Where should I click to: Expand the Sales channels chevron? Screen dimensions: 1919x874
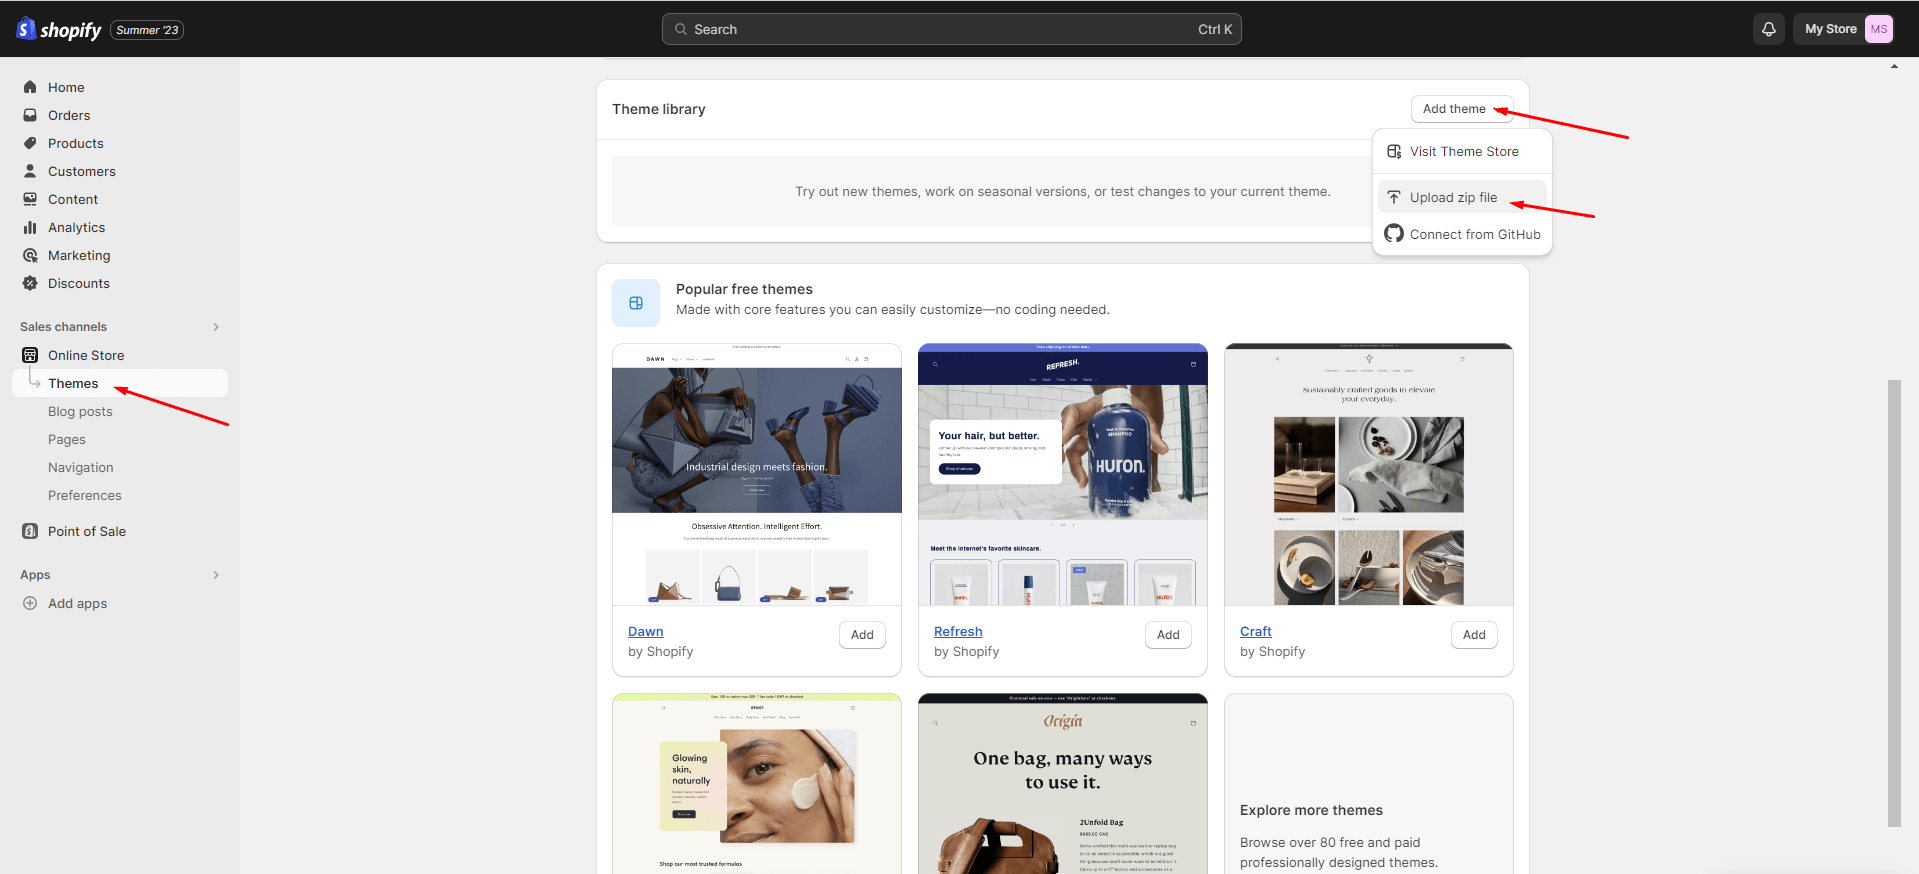pyautogui.click(x=216, y=327)
